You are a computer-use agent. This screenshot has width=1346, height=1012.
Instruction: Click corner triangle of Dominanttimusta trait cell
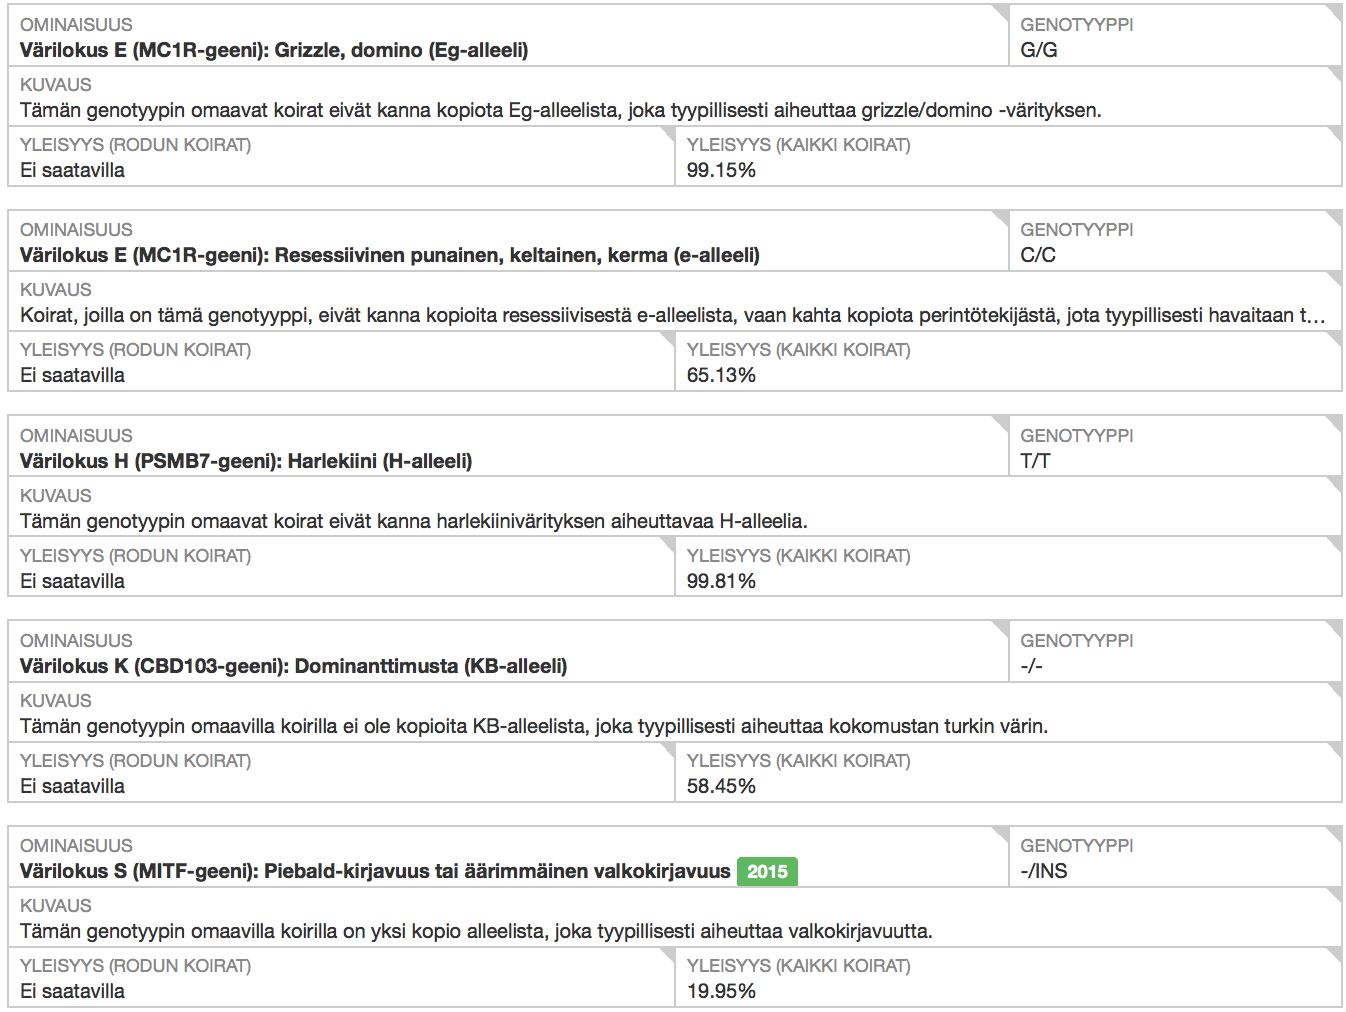(1001, 628)
